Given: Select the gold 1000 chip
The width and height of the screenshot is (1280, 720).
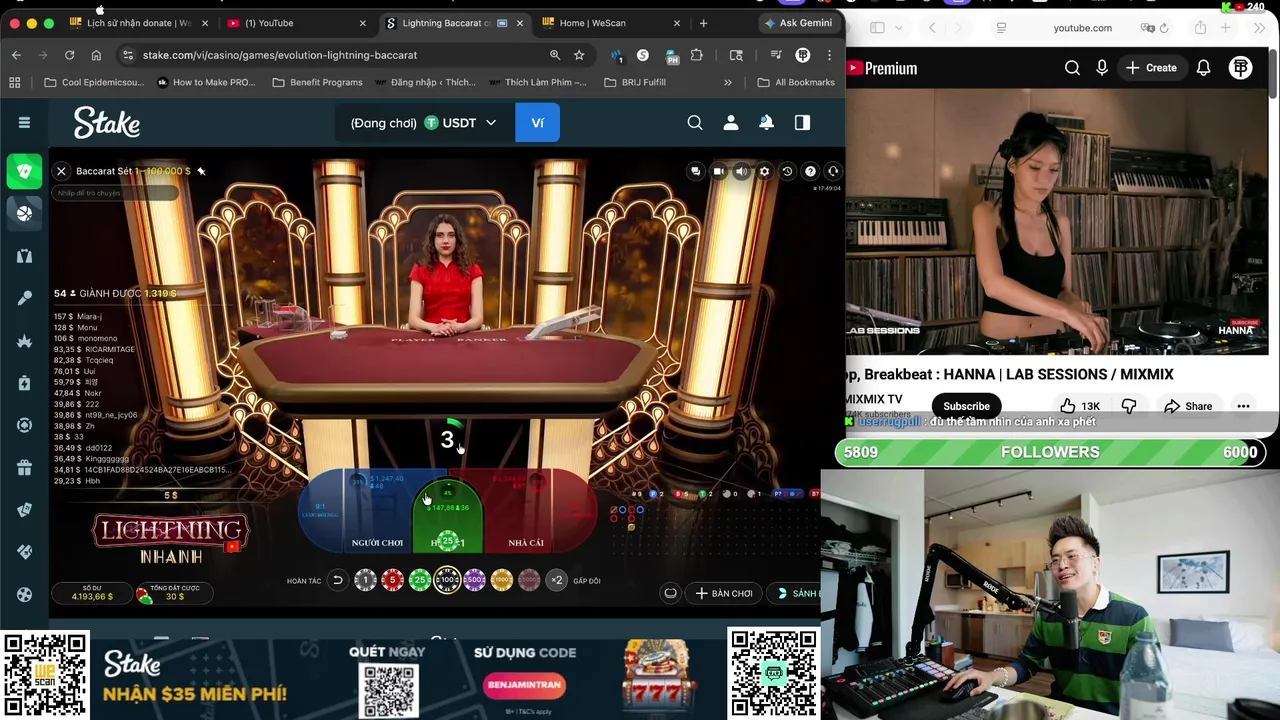Looking at the screenshot, I should coord(502,580).
